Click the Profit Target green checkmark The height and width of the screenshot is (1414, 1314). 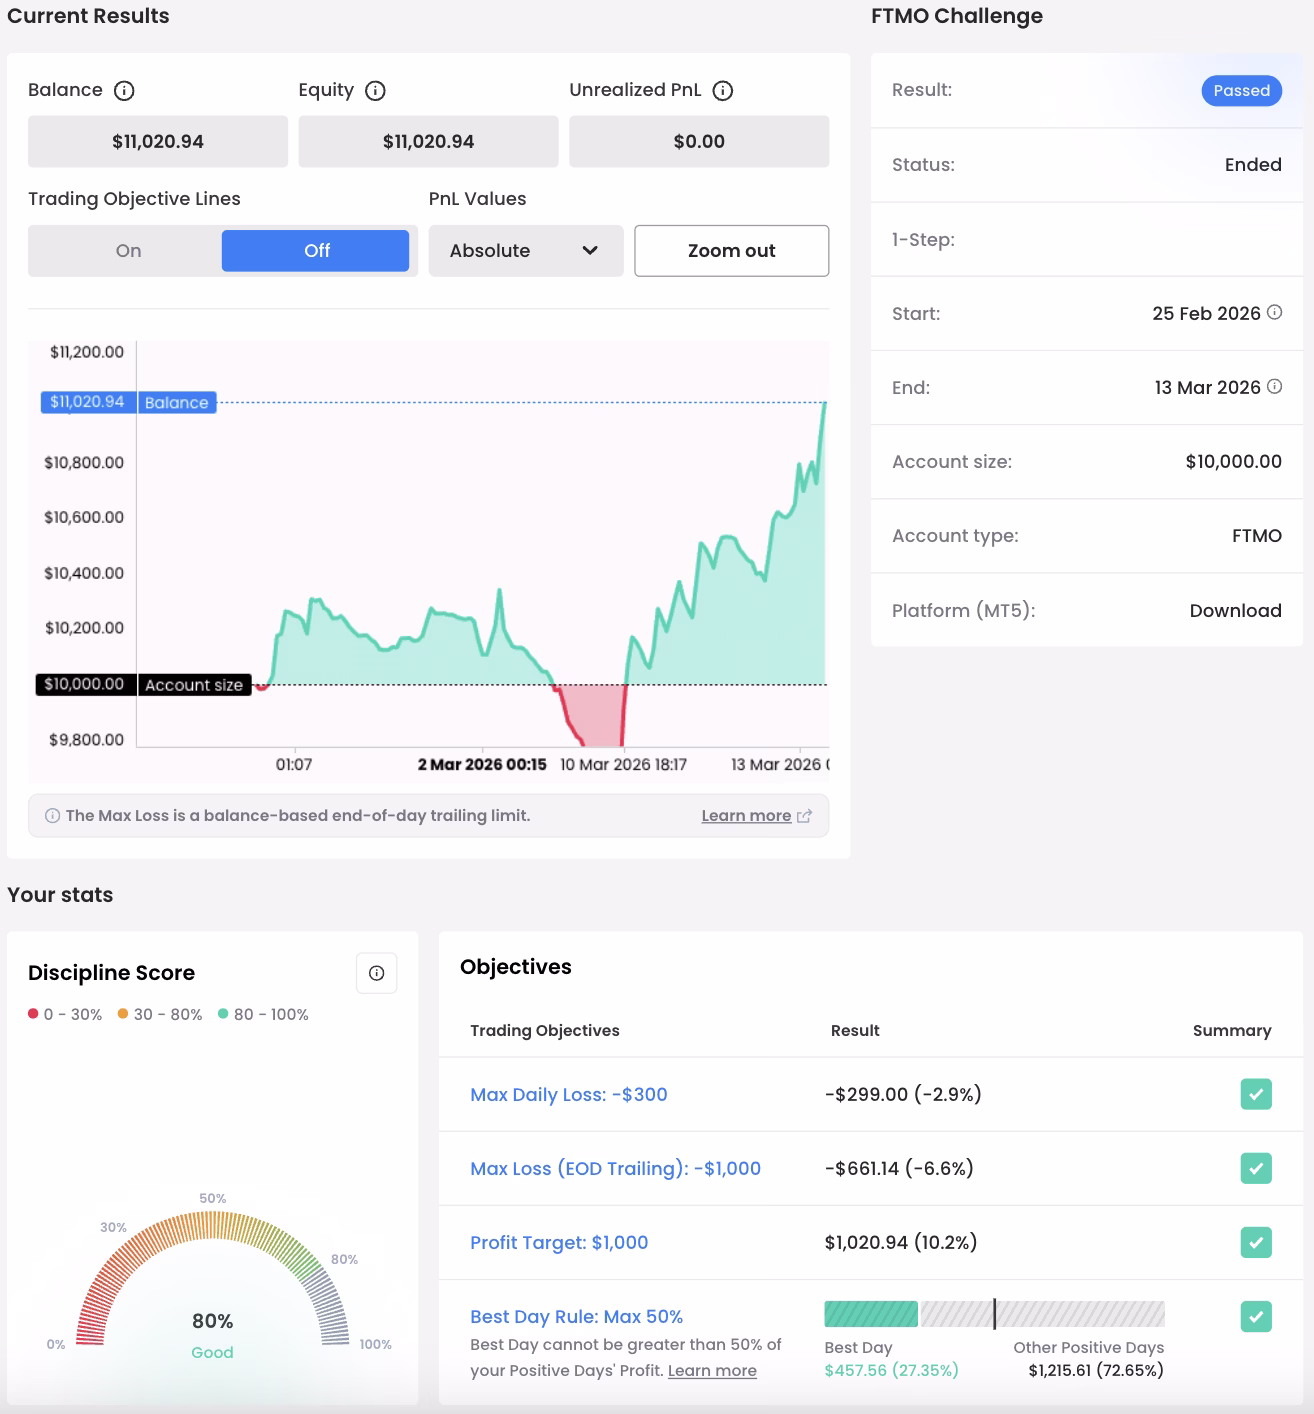click(x=1256, y=1242)
